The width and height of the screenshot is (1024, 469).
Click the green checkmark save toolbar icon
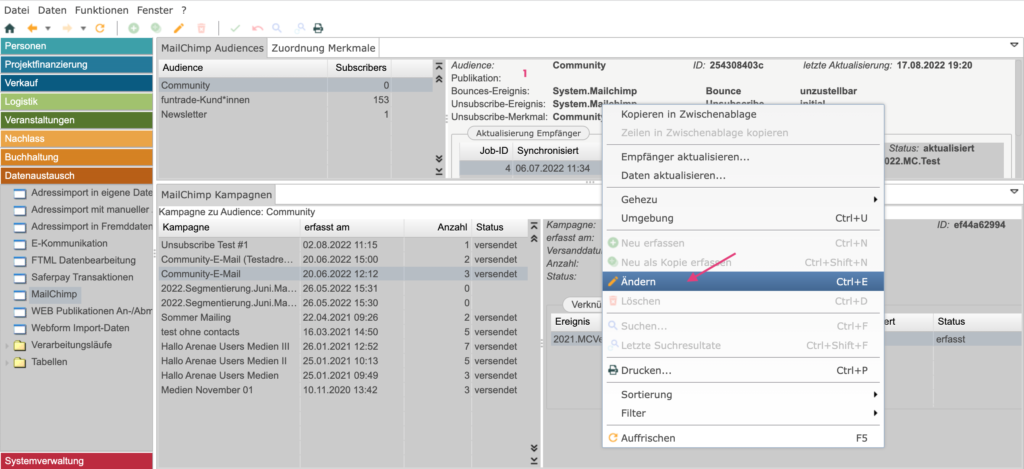pos(235,28)
